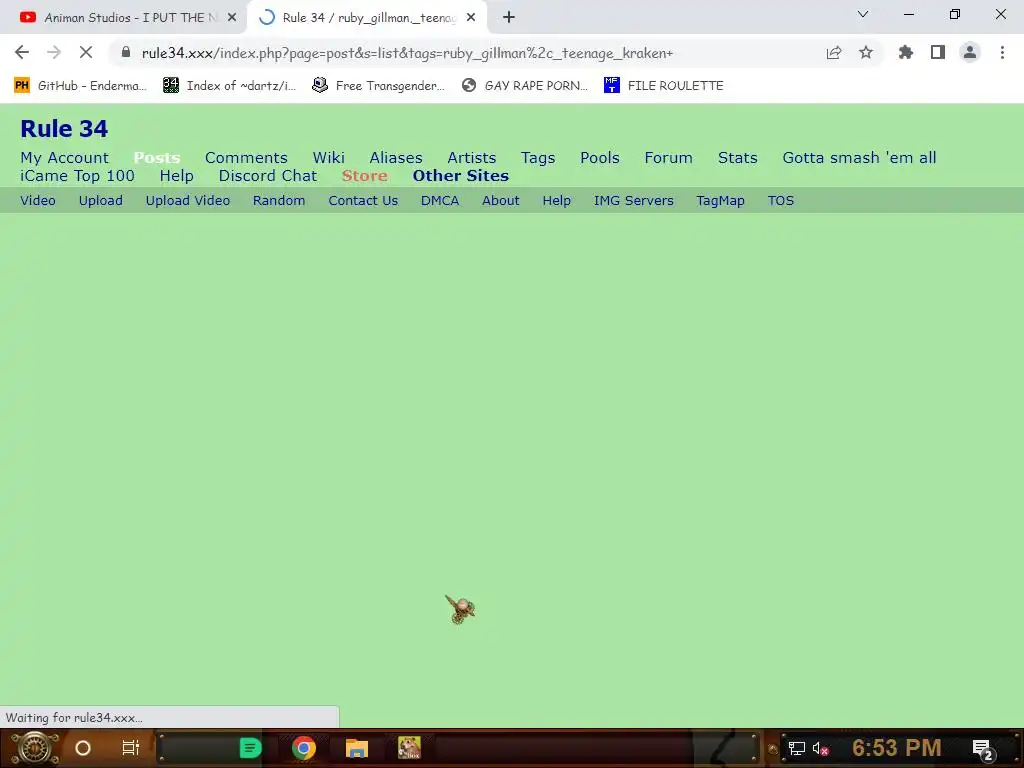Open the TOS link
Image resolution: width=1024 pixels, height=768 pixels.
[780, 200]
